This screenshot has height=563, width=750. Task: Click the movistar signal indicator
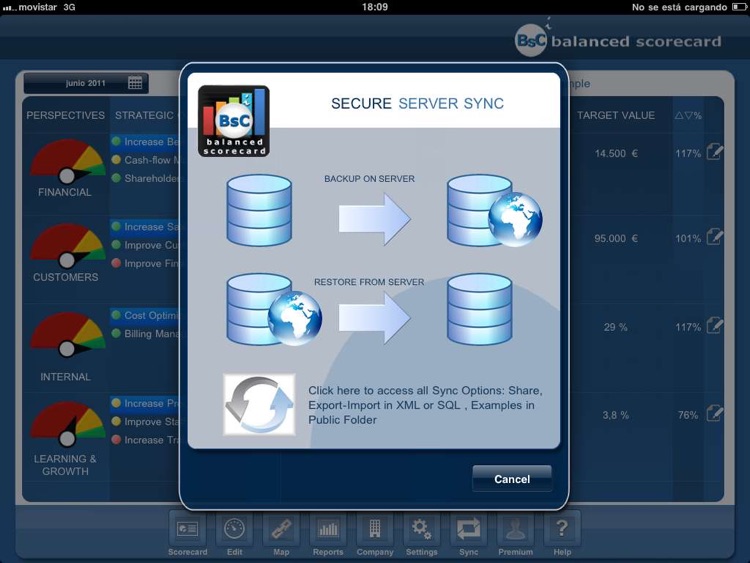coord(32,7)
